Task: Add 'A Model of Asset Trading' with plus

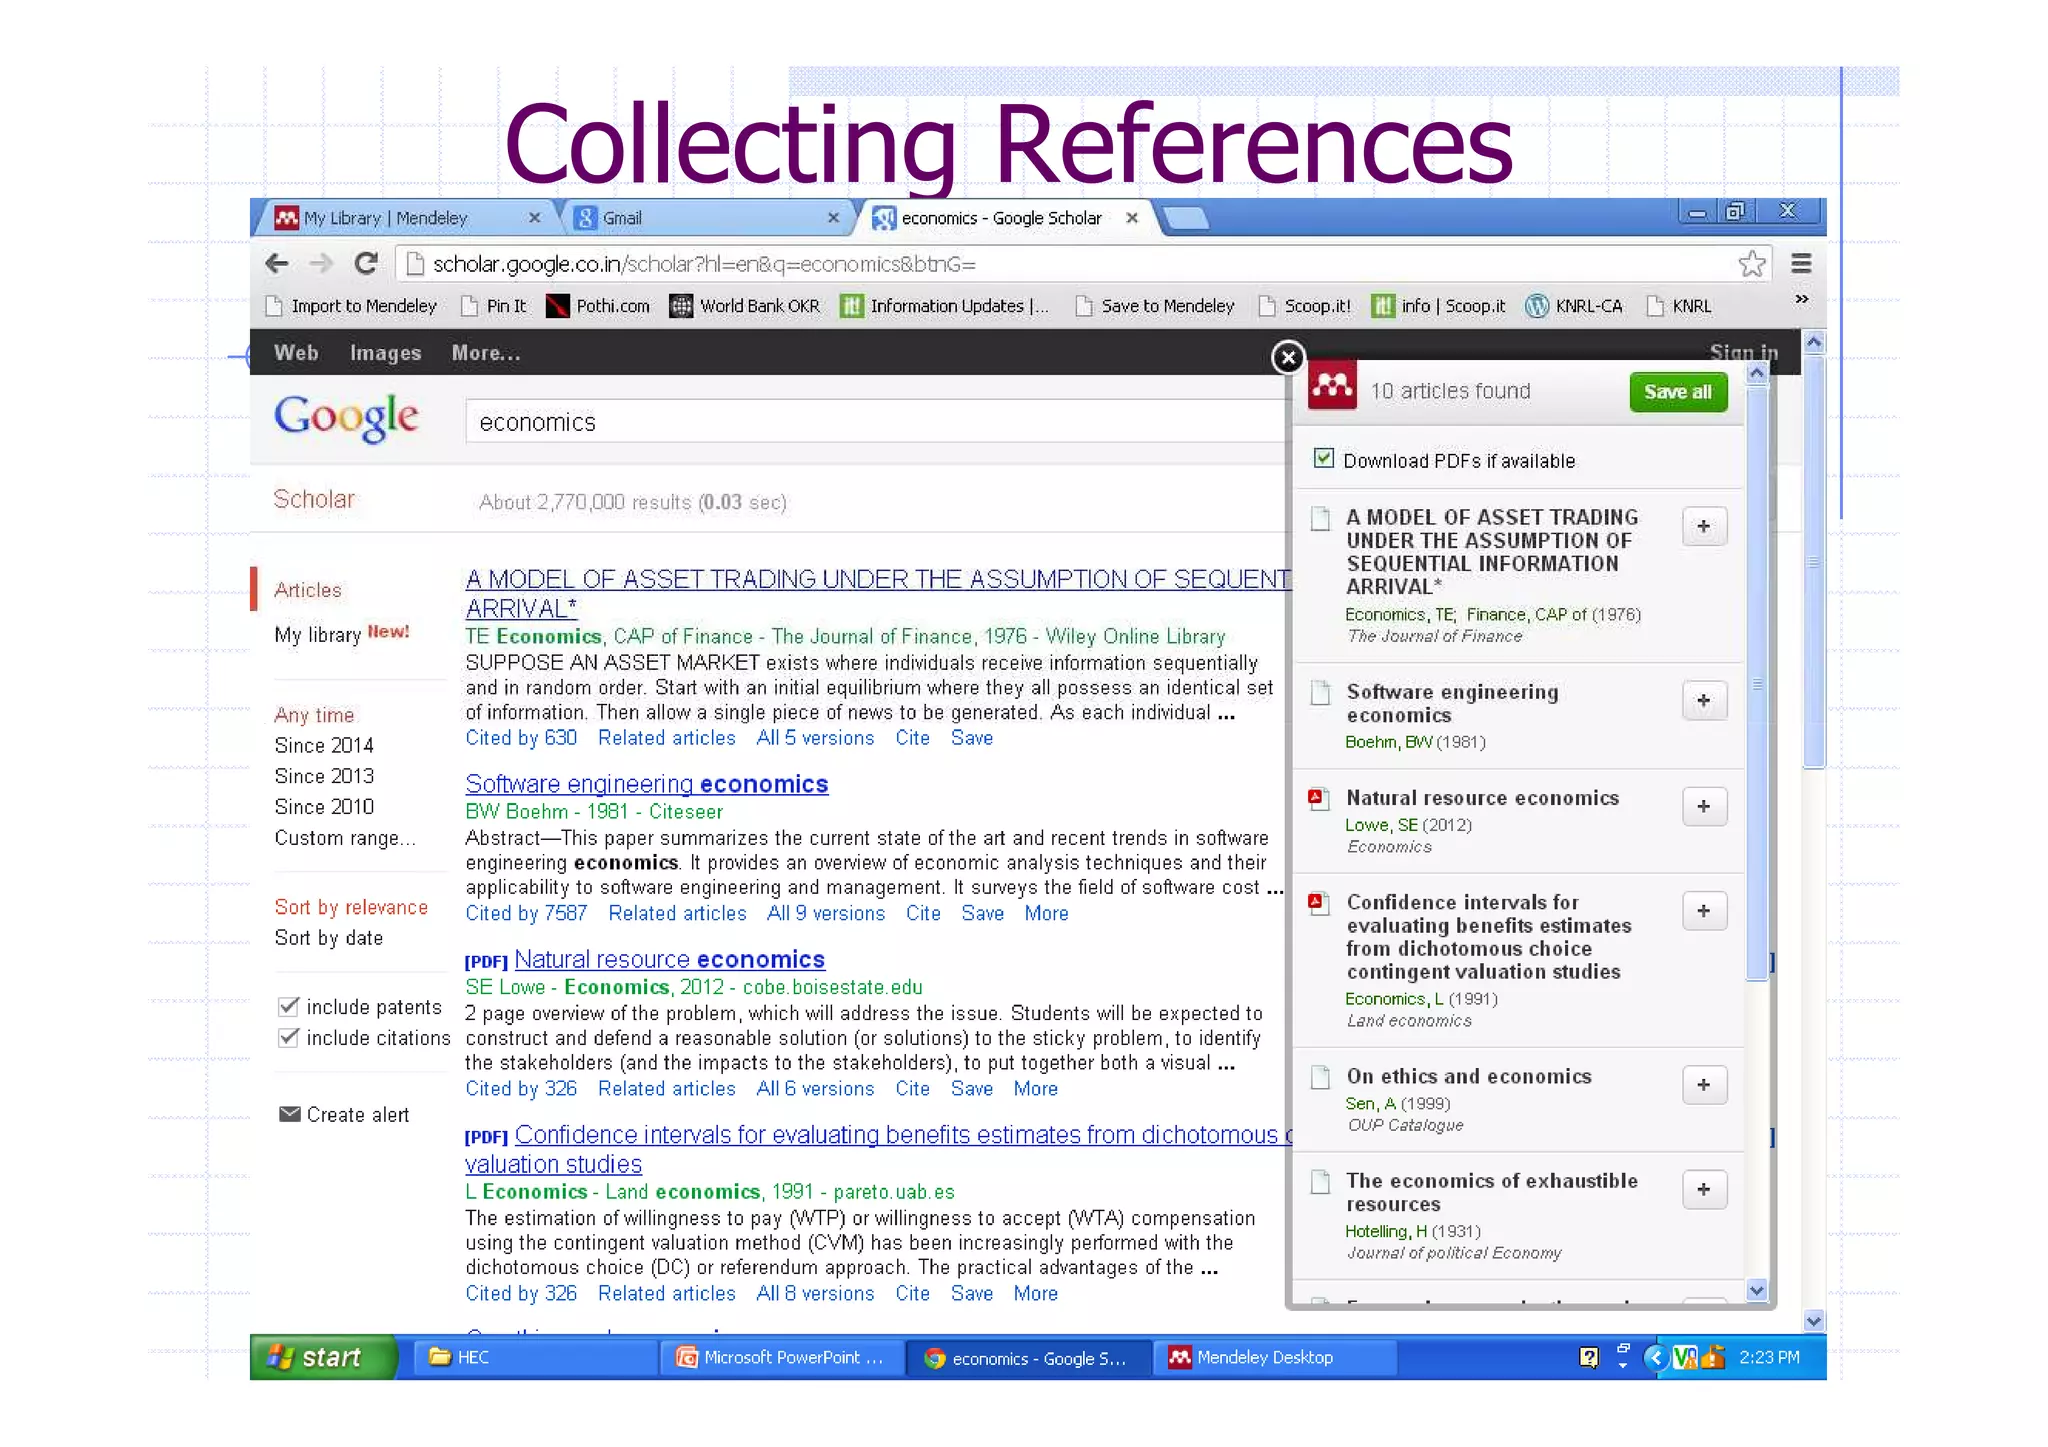Action: pos(1704,526)
